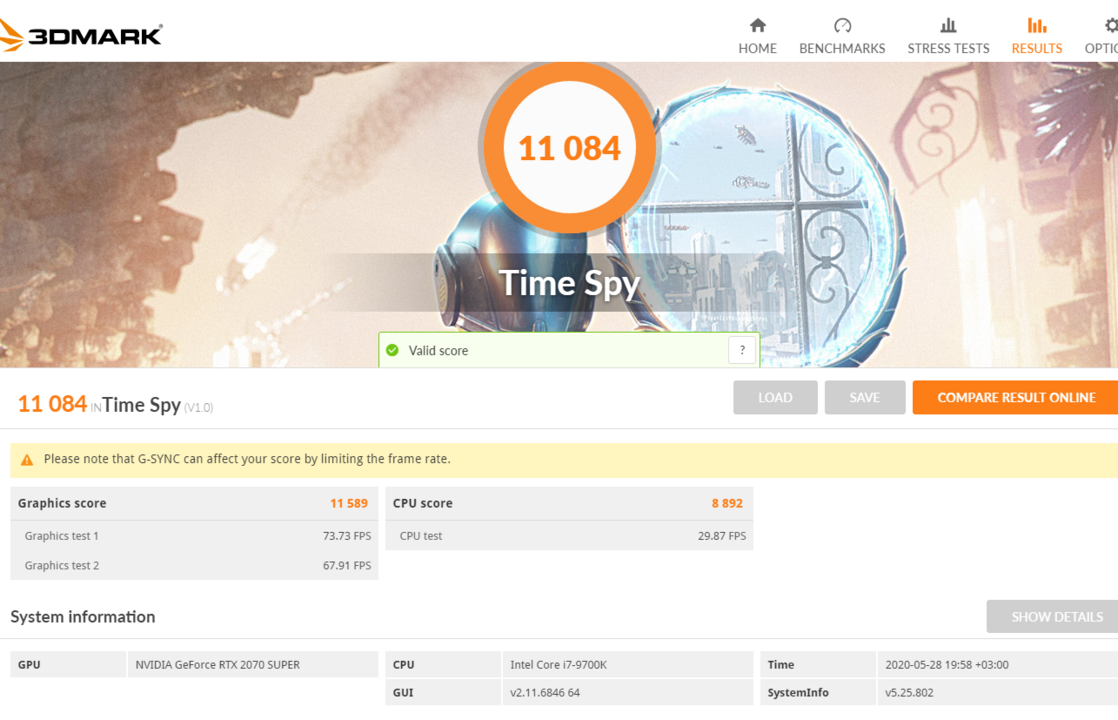The height and width of the screenshot is (720, 1118).
Task: Click the time value 2020-05-28 19:58
Action: 947,664
